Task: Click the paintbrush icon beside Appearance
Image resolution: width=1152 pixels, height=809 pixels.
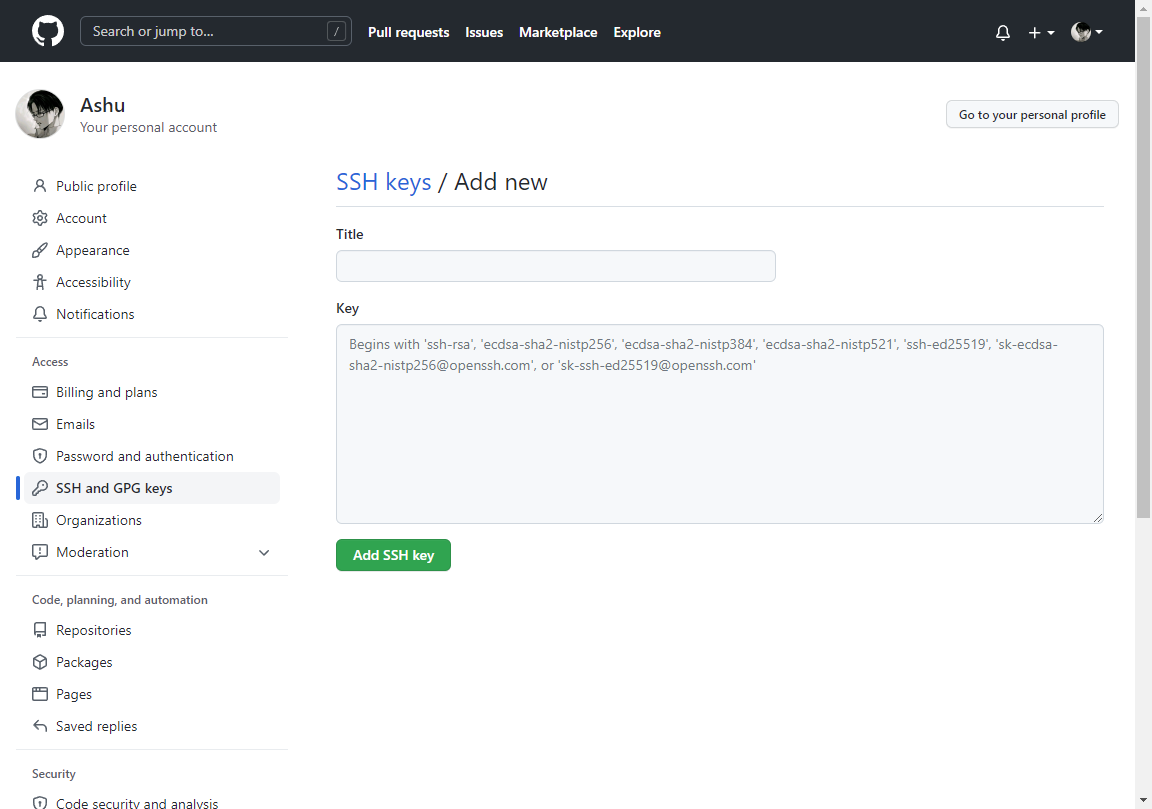Action: pyautogui.click(x=40, y=250)
